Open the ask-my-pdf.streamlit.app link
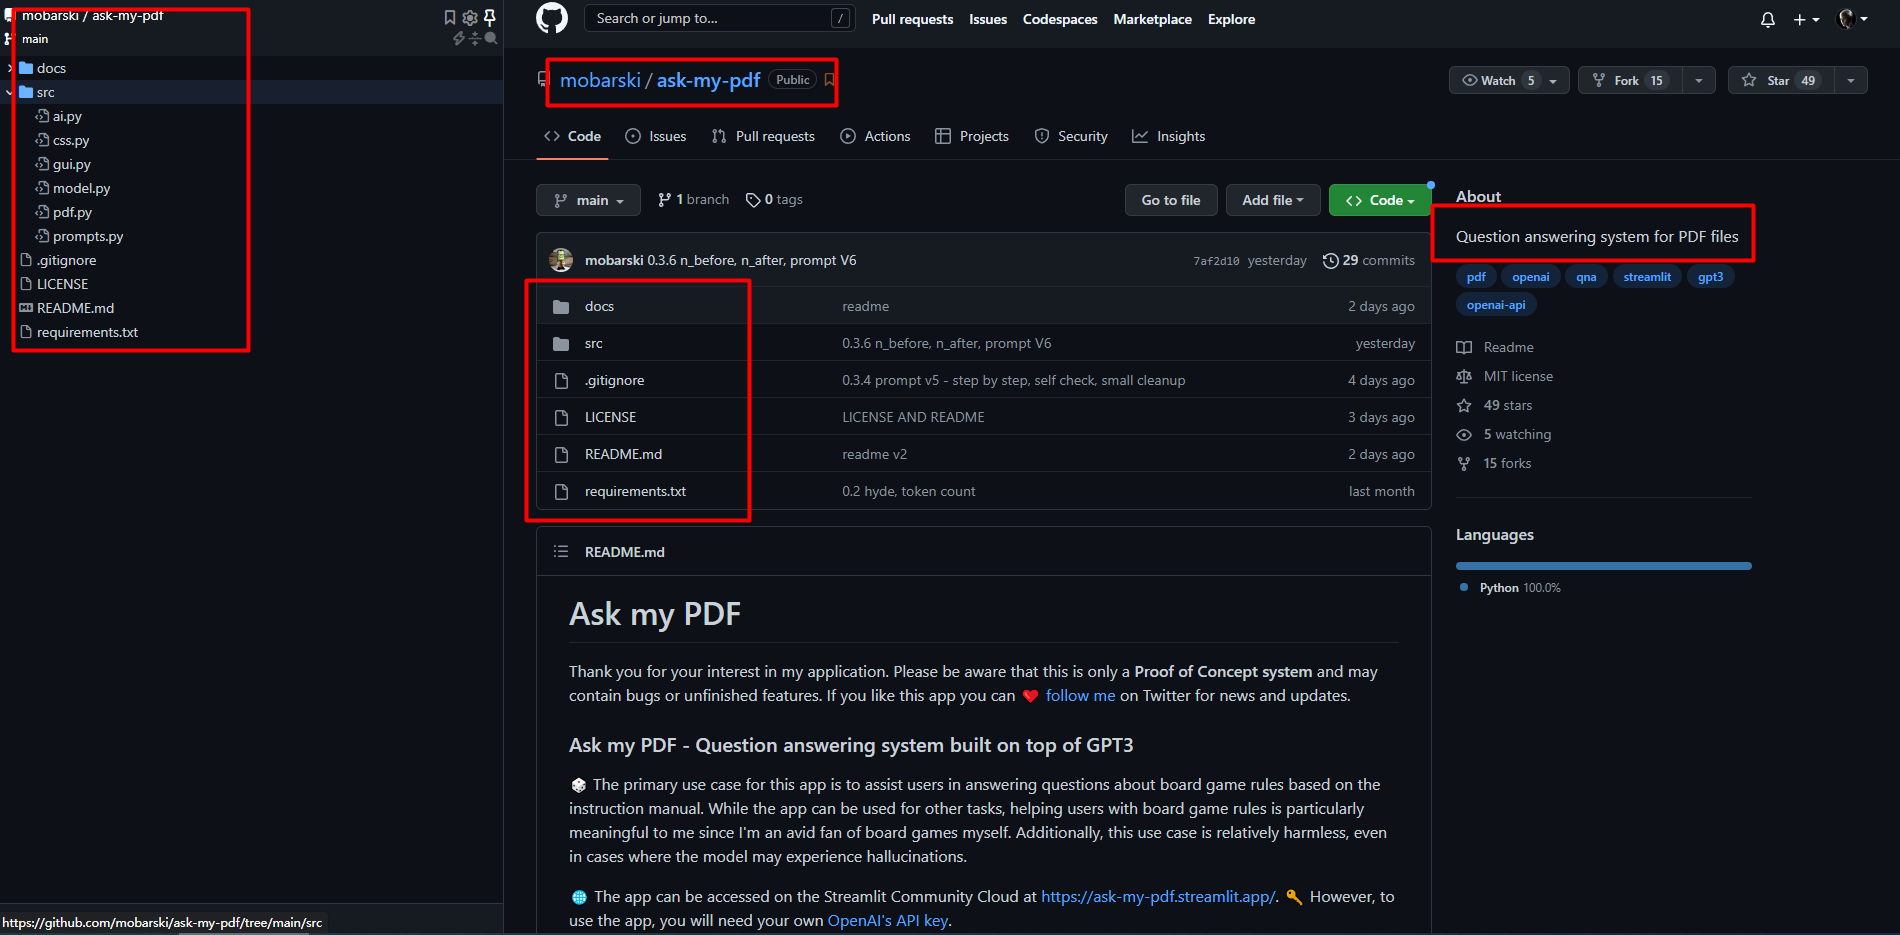 [x=1158, y=896]
